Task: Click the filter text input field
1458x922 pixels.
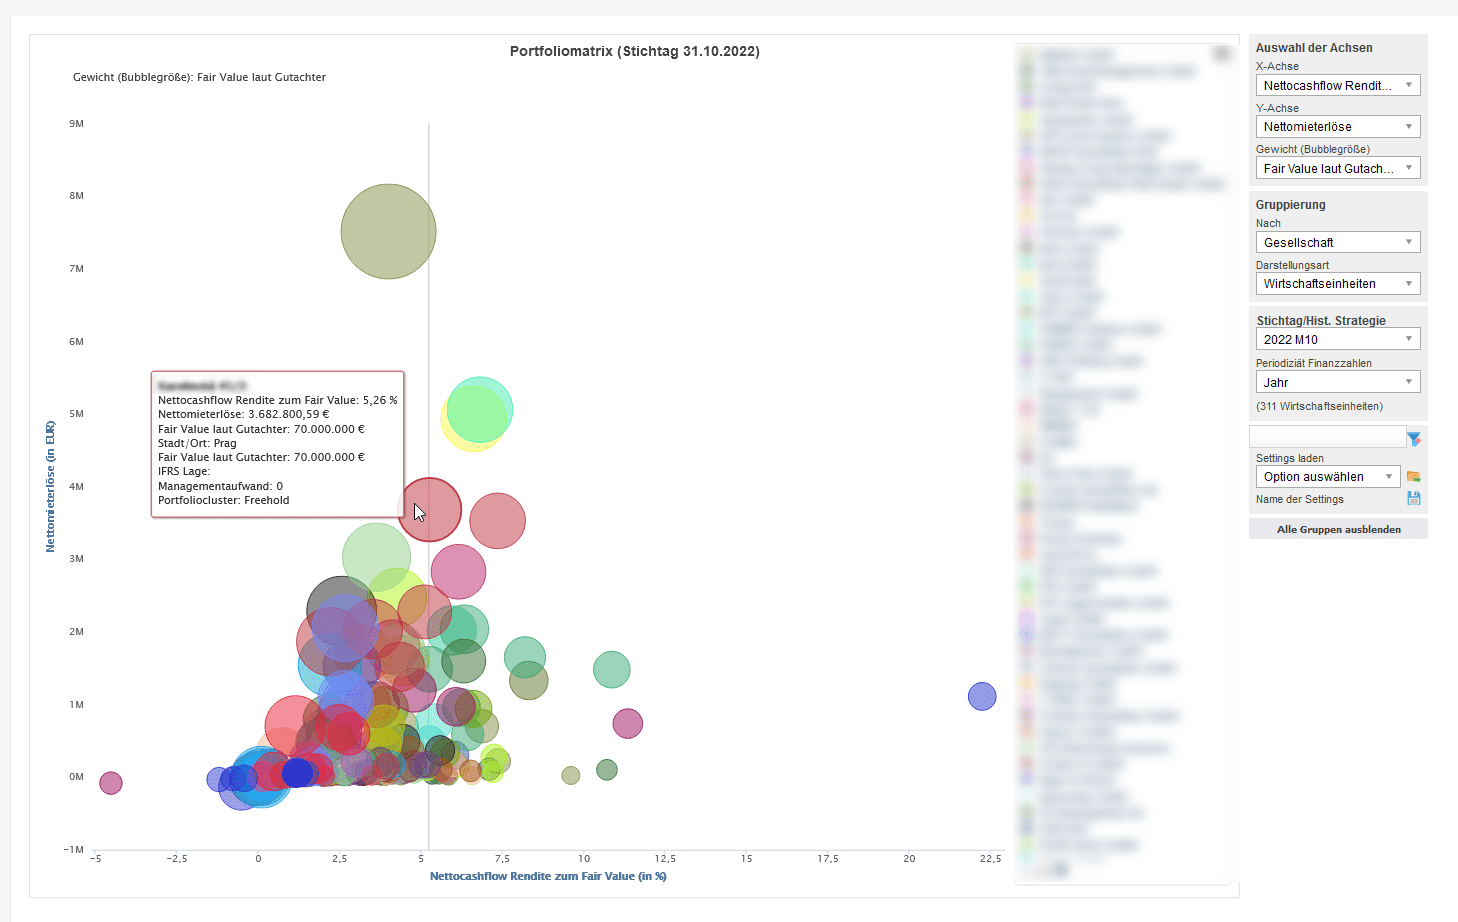Action: (1327, 437)
